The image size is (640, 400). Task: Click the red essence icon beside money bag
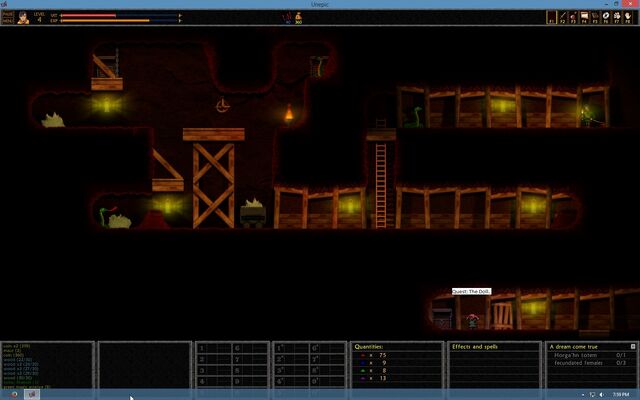pos(288,18)
